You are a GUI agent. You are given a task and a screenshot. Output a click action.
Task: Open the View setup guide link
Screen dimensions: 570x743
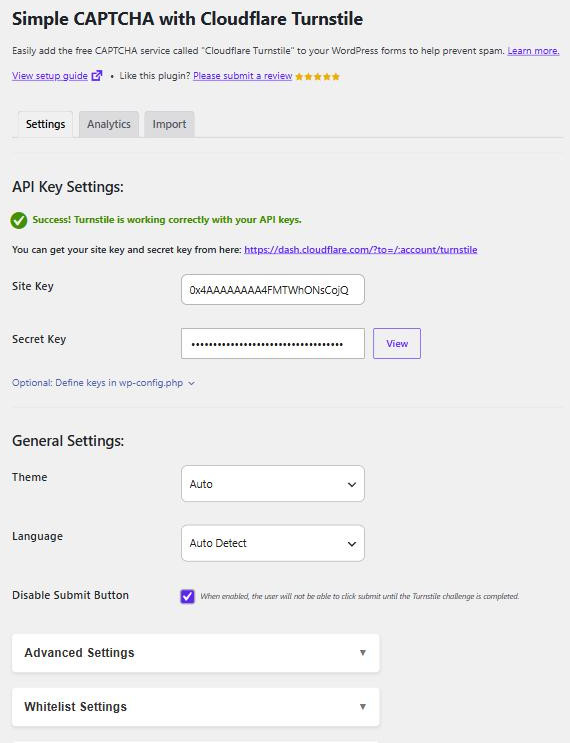click(x=50, y=76)
